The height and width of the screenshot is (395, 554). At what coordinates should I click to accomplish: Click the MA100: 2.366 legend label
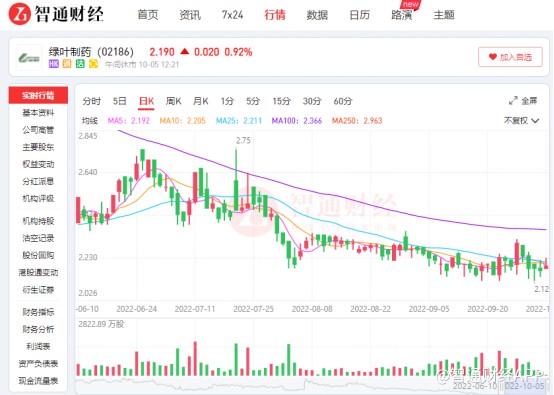[x=297, y=121]
